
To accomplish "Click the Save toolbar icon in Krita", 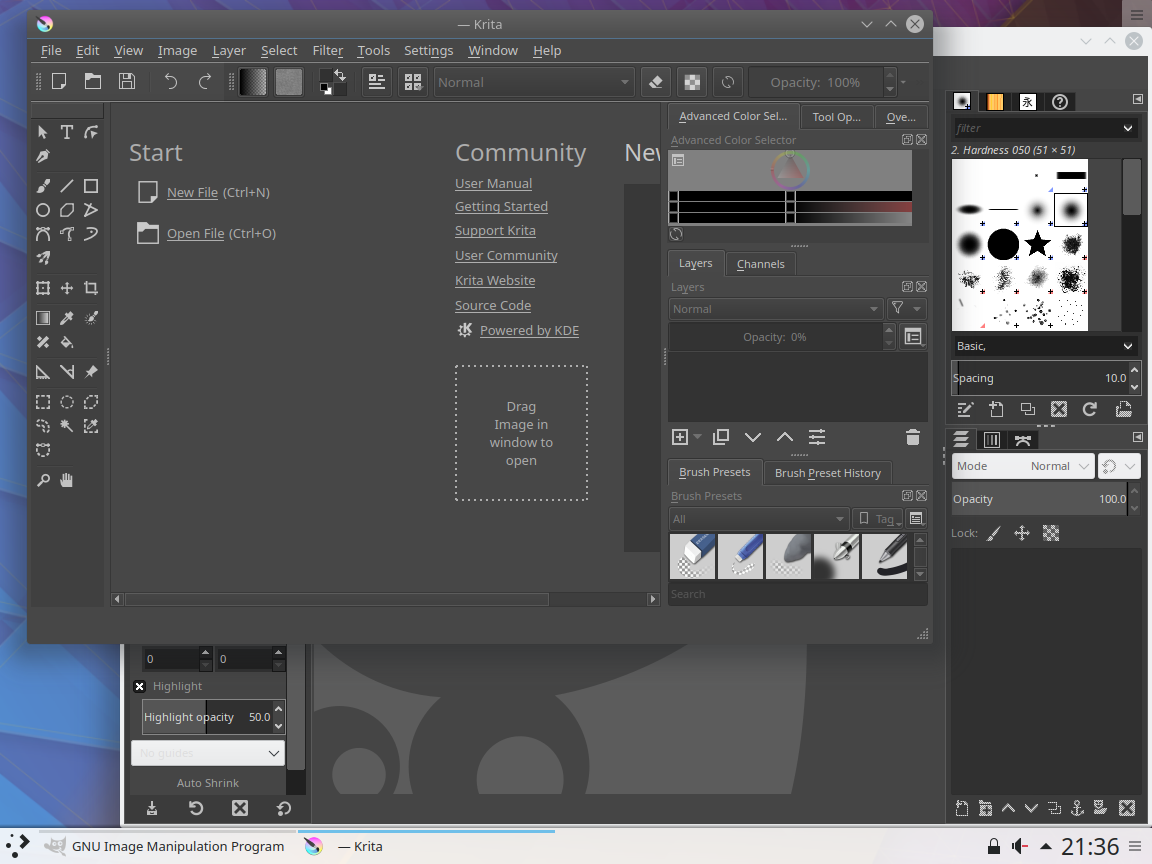I will coord(127,82).
